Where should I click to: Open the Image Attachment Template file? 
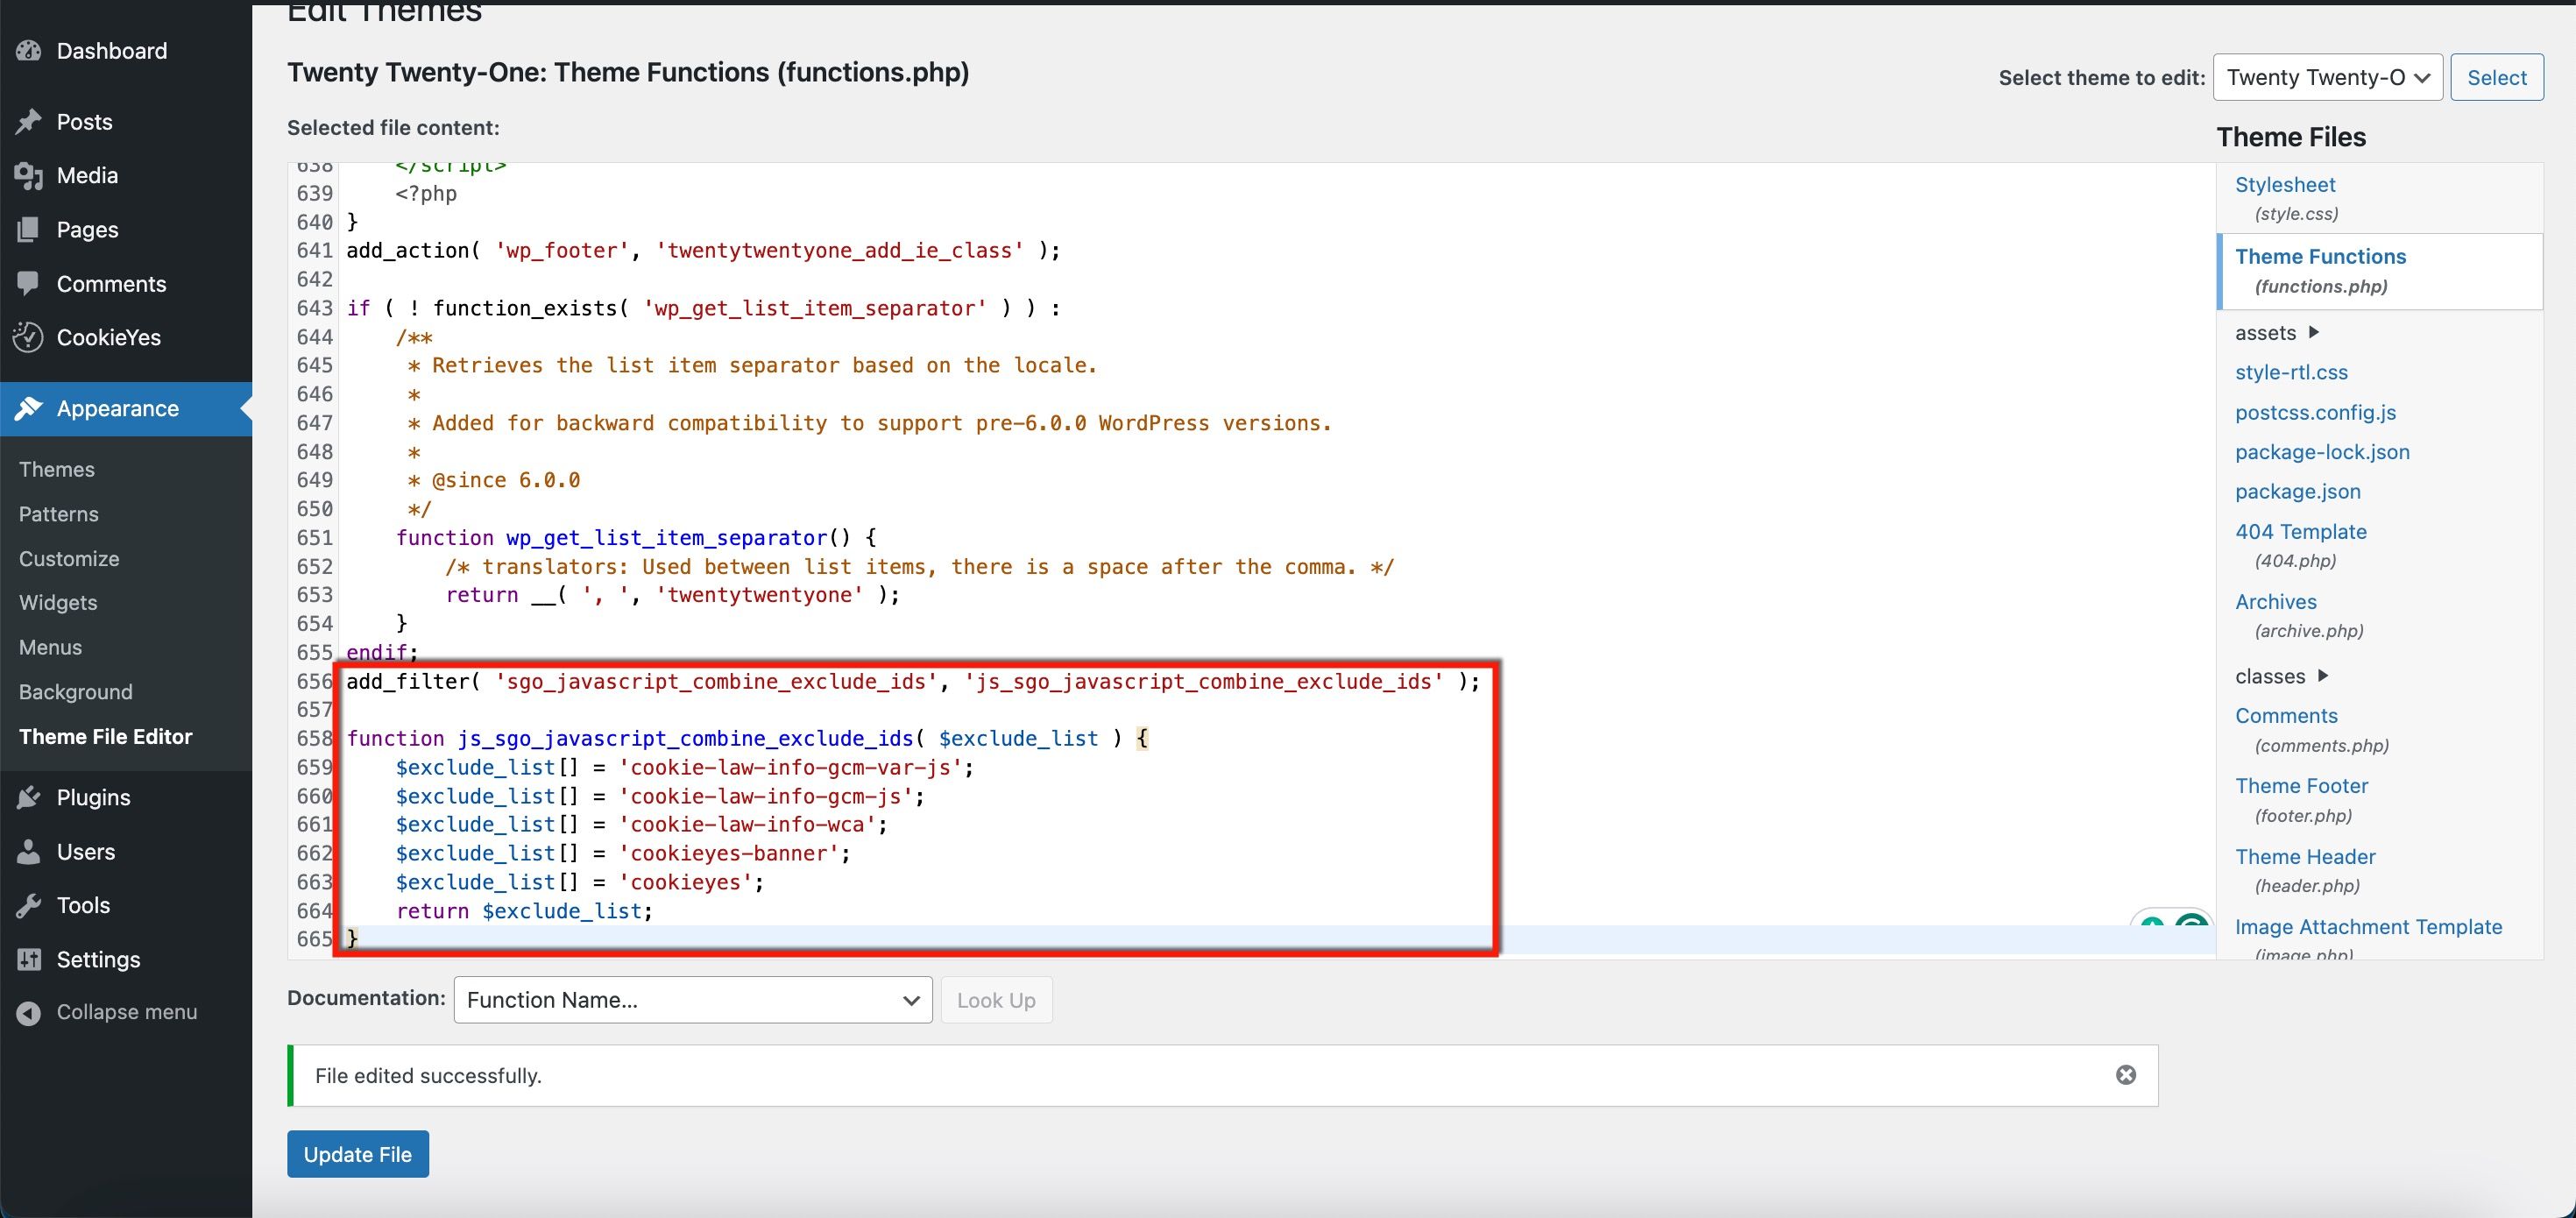[x=2368, y=927]
